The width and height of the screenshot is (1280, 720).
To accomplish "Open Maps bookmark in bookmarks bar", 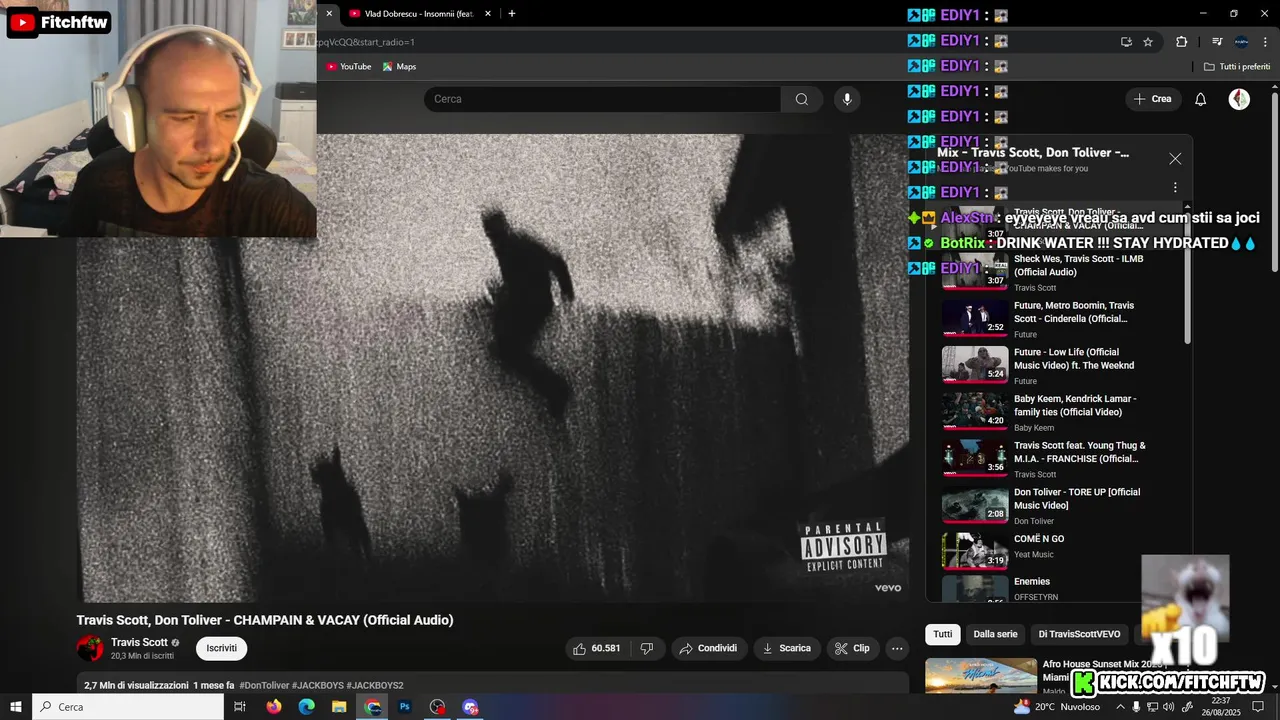I will [399, 67].
